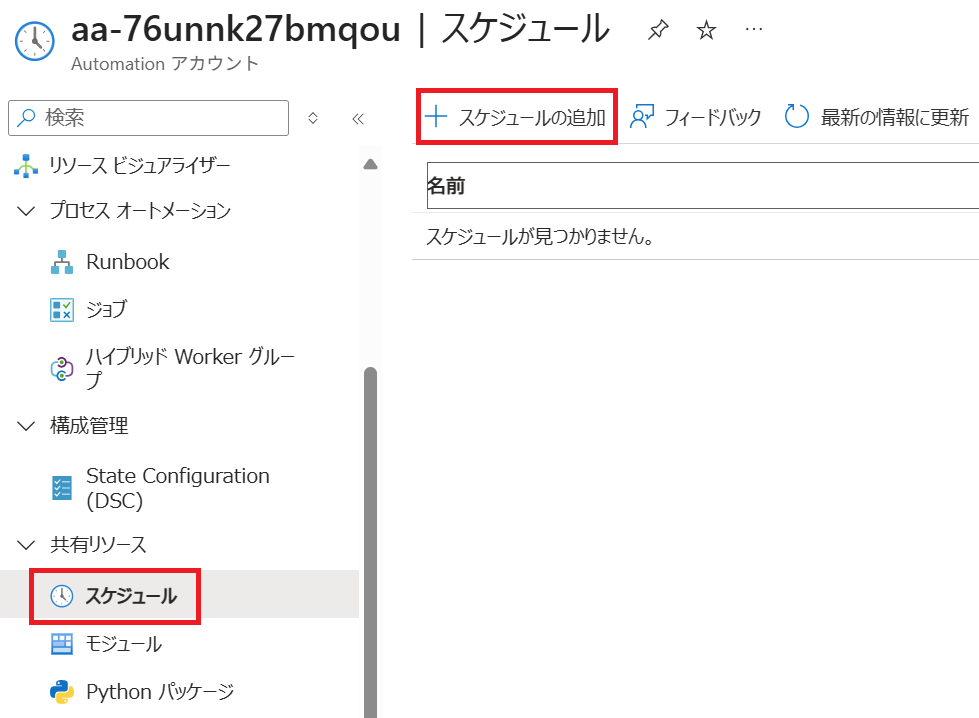Collapse the 構成管理 section

pyautogui.click(x=26, y=426)
